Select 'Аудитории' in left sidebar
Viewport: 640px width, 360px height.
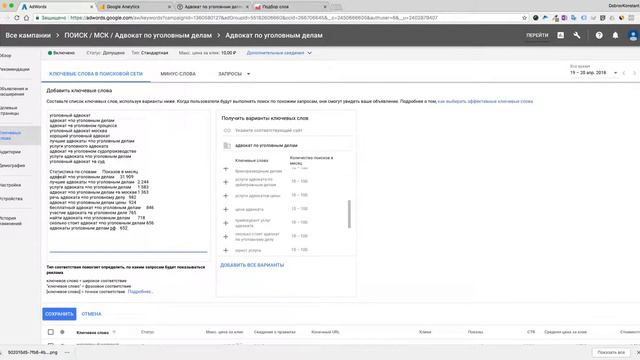point(10,152)
